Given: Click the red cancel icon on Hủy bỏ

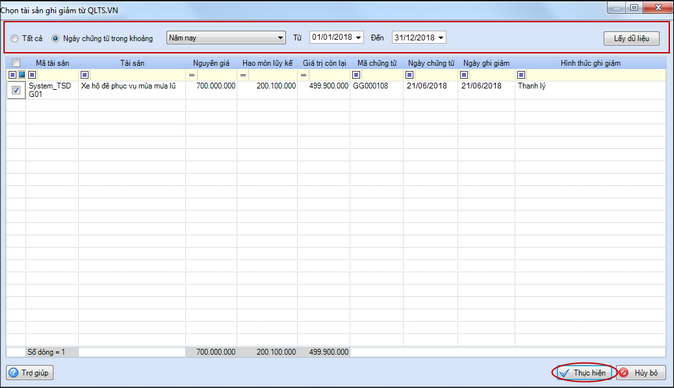Looking at the screenshot, I should (x=624, y=373).
